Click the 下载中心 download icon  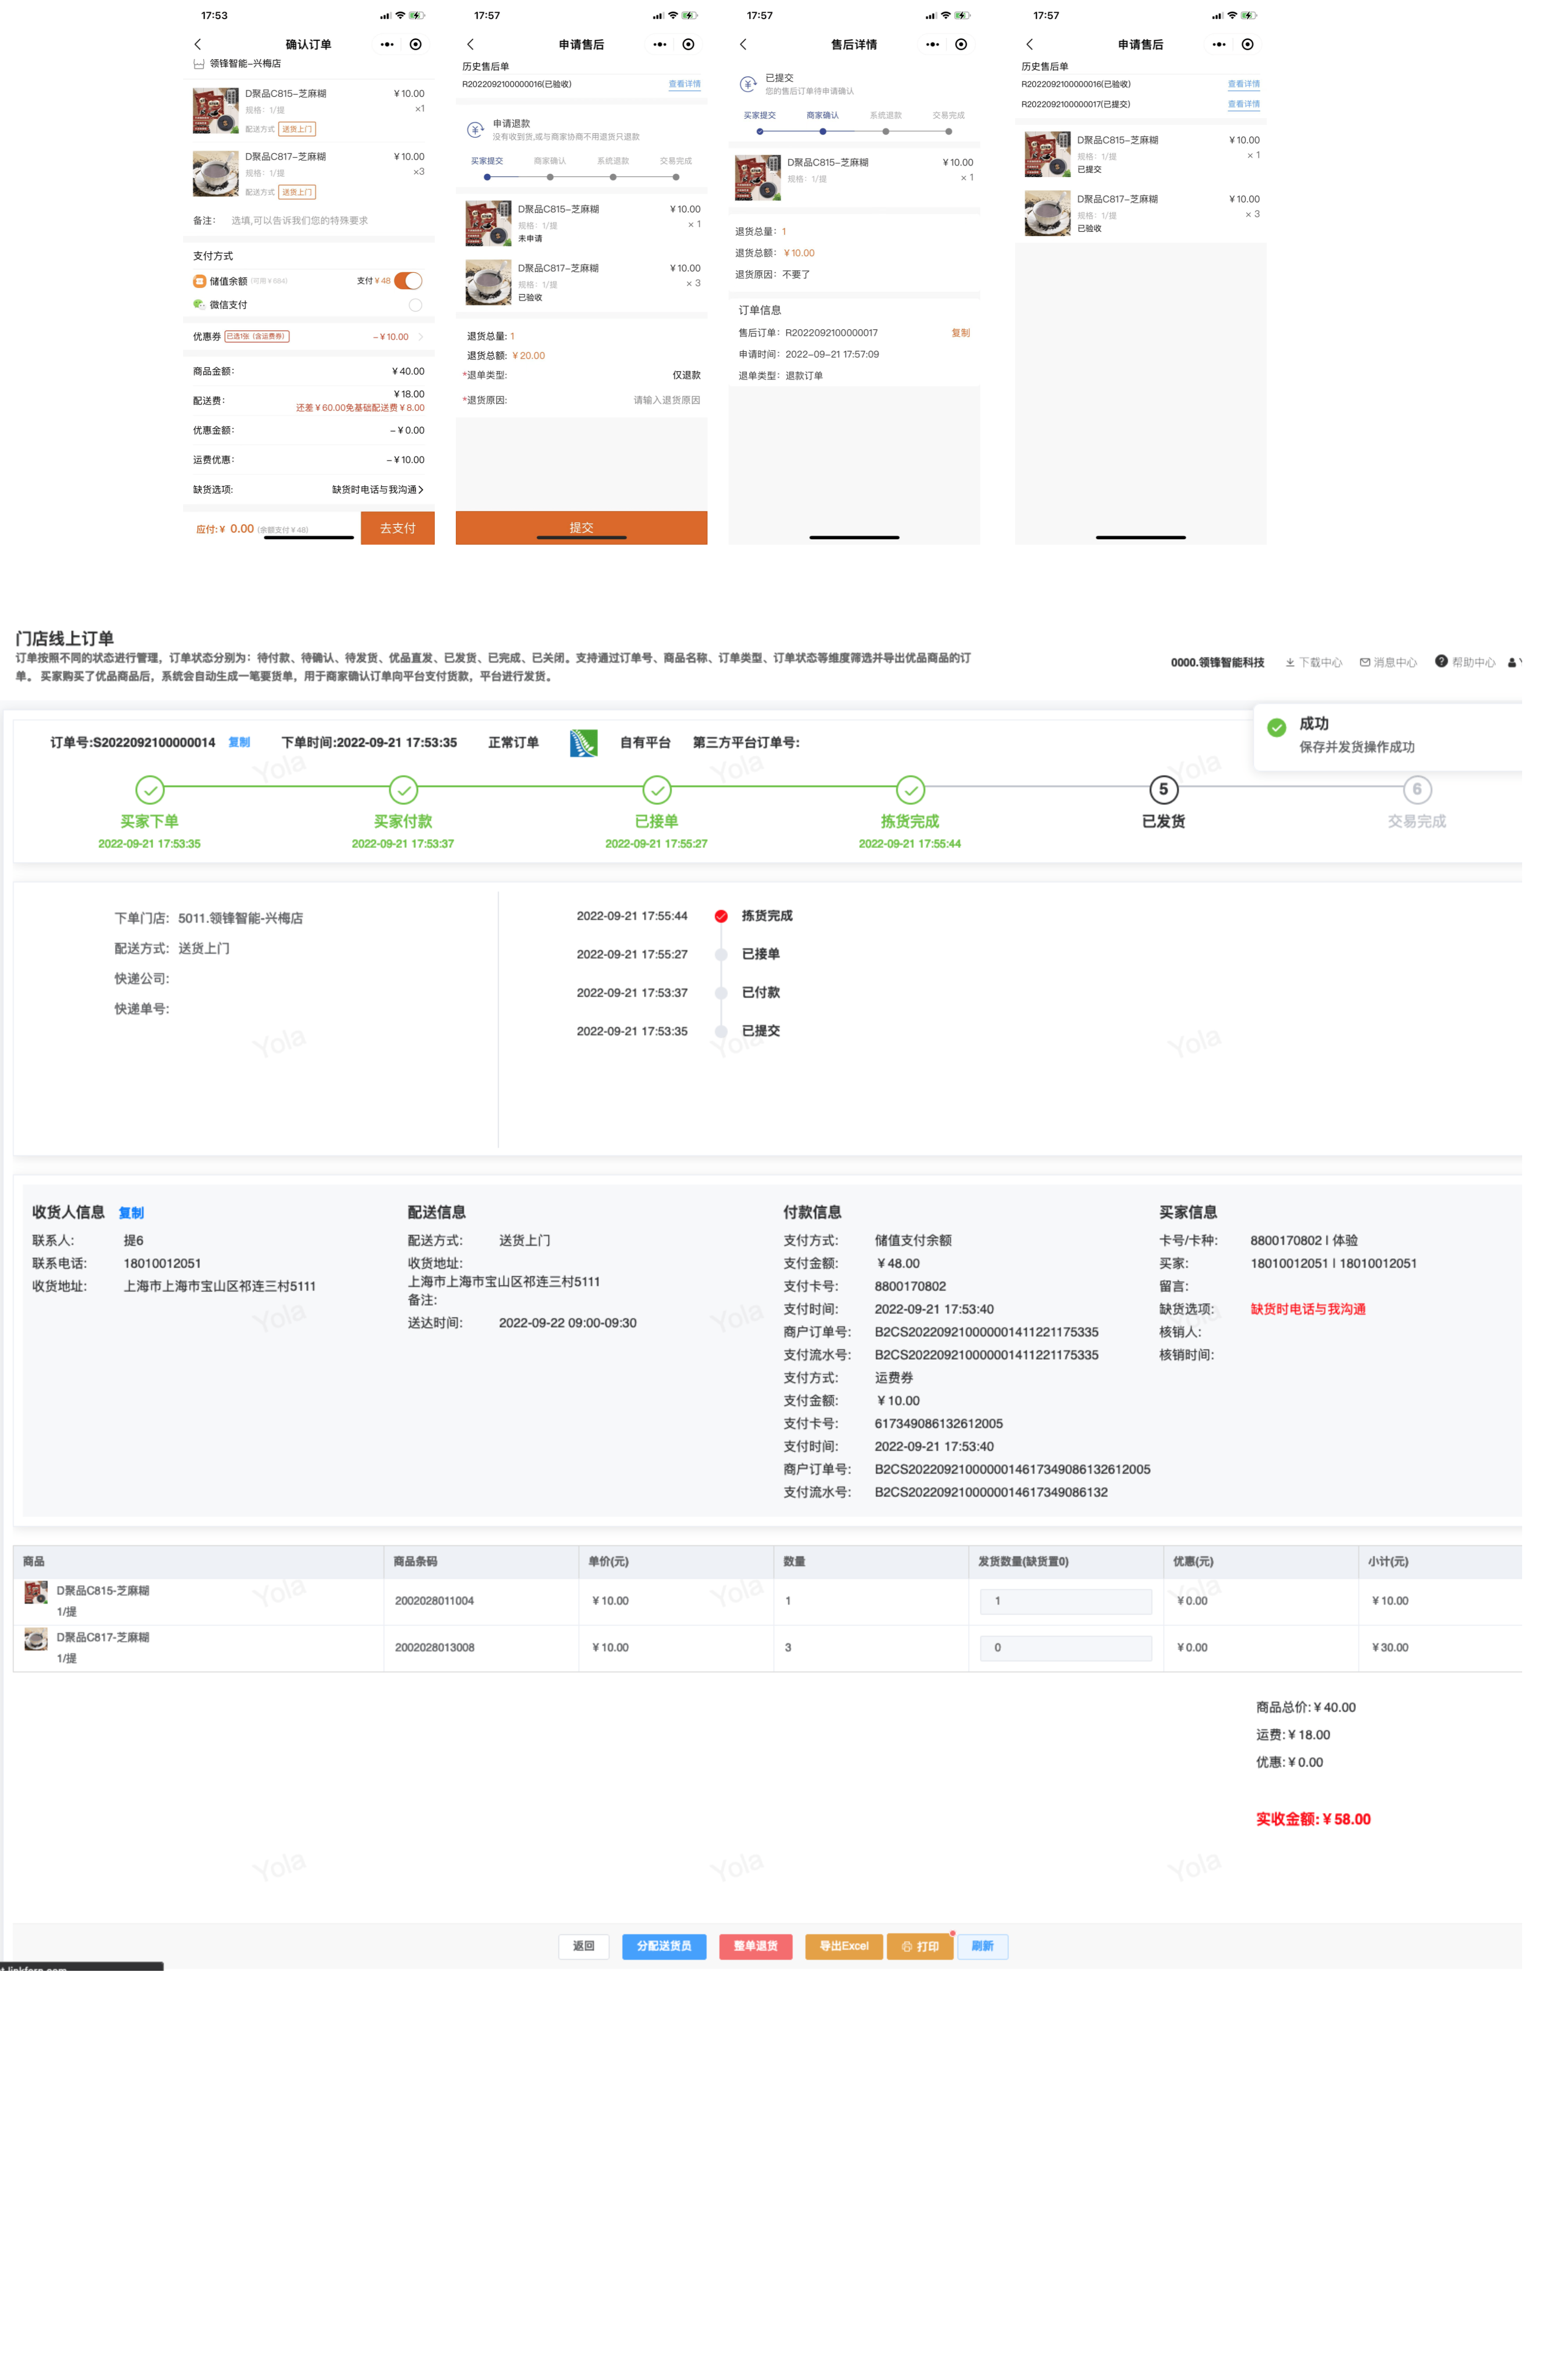click(1290, 662)
